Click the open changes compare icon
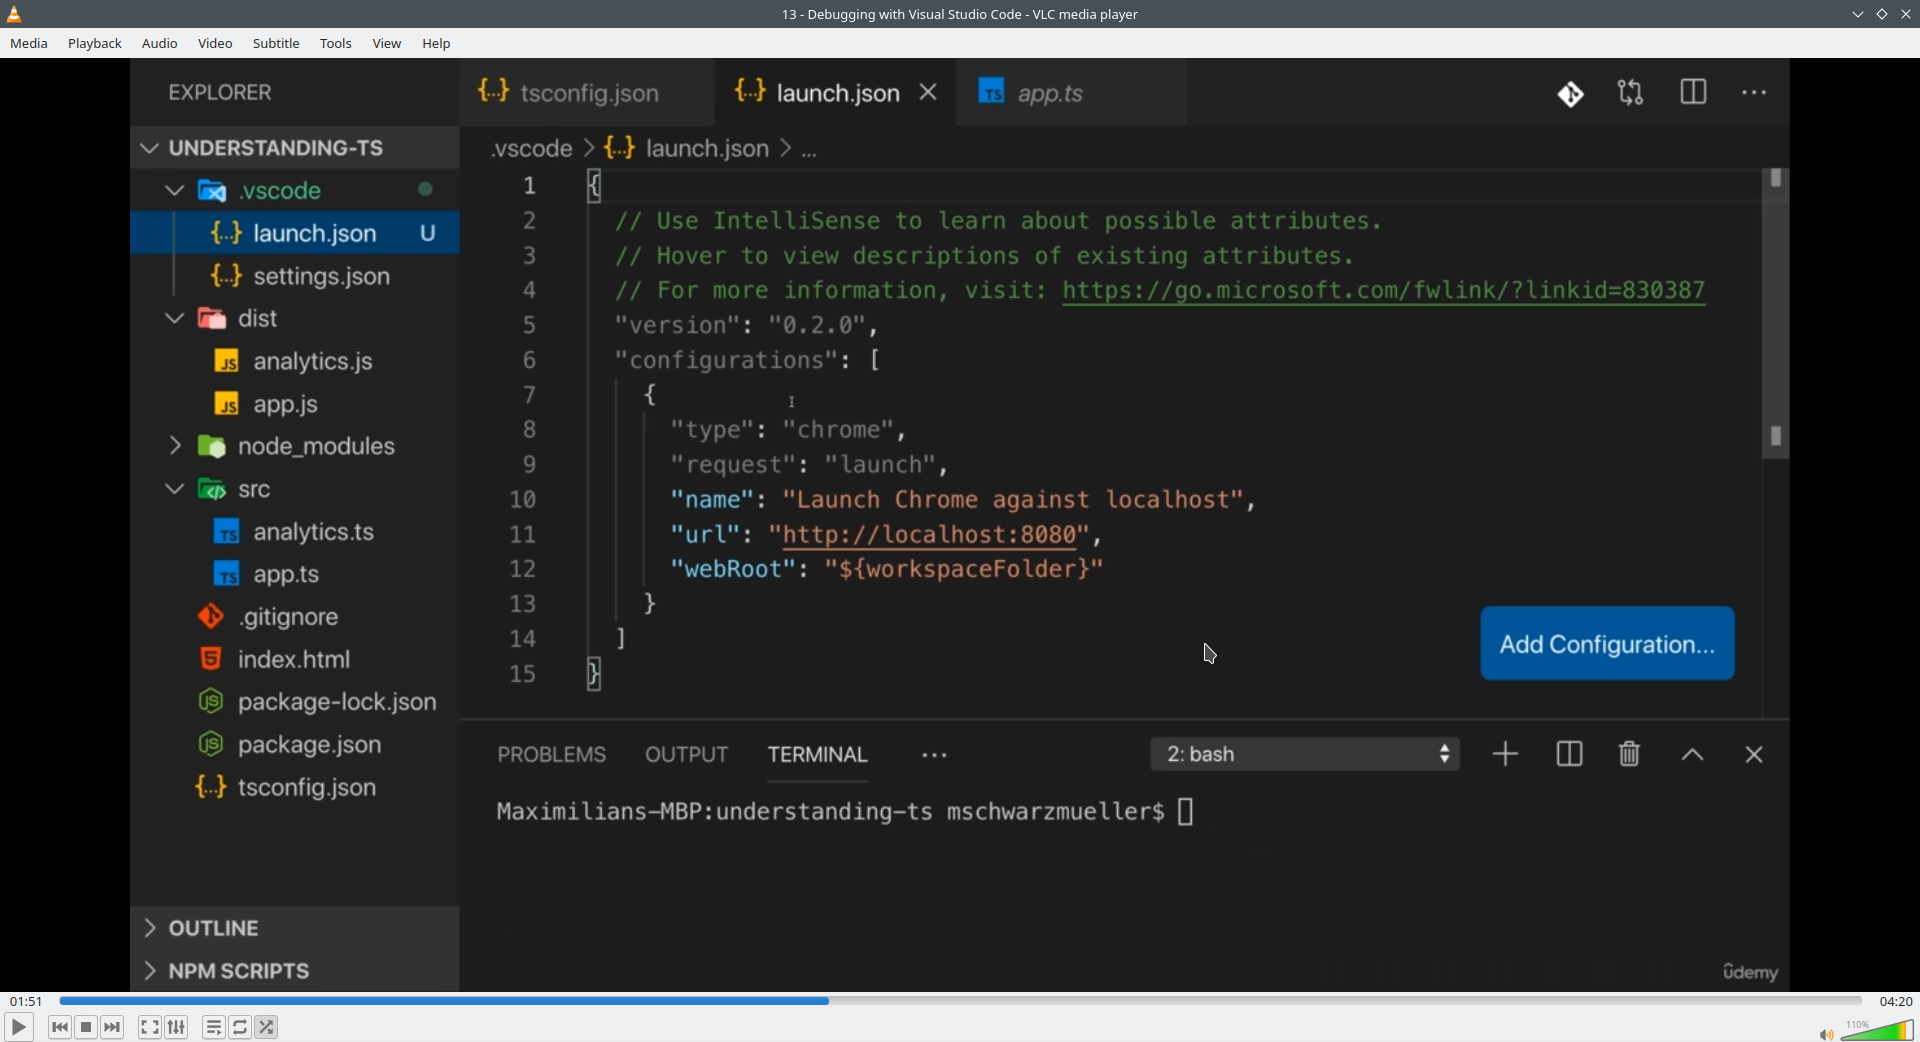The width and height of the screenshot is (1920, 1042). click(1631, 93)
